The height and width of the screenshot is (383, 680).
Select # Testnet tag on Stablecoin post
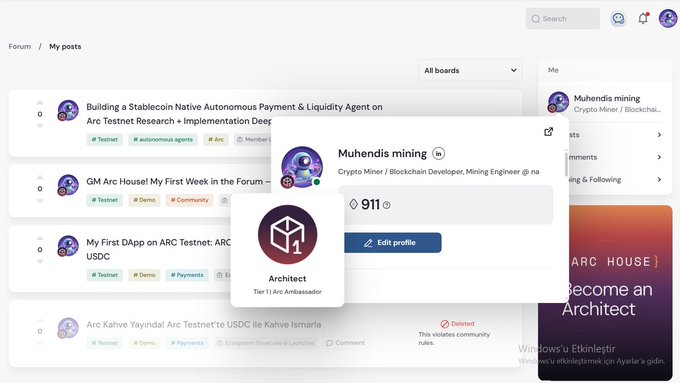tap(105, 140)
